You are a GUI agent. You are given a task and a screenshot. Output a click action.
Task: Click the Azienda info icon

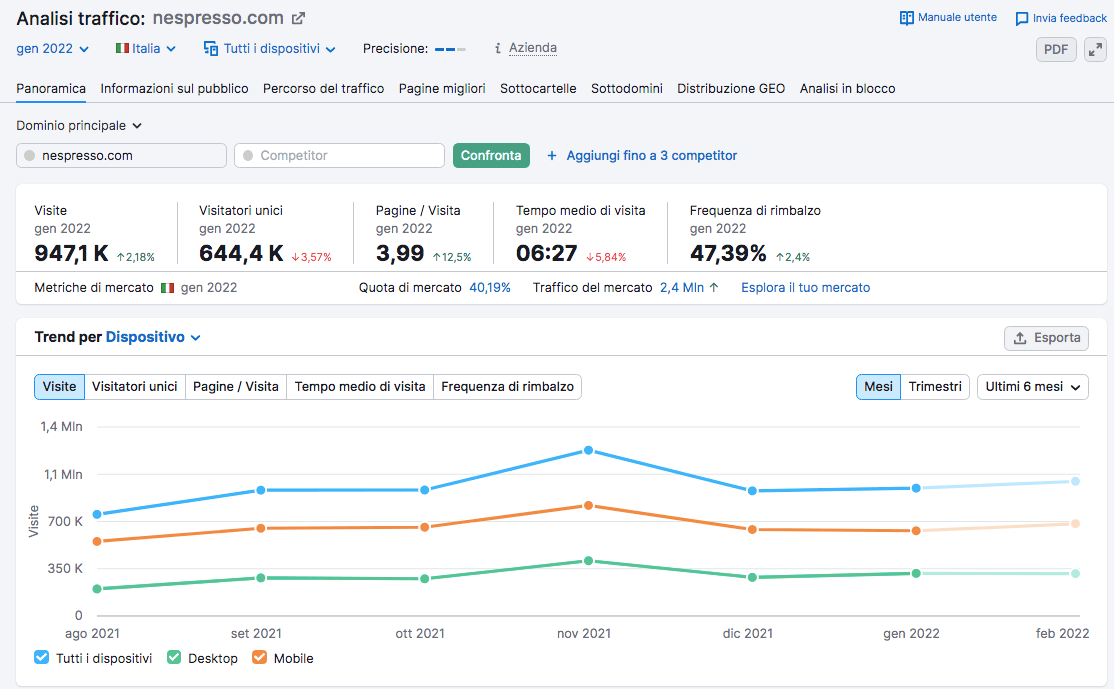[x=498, y=48]
